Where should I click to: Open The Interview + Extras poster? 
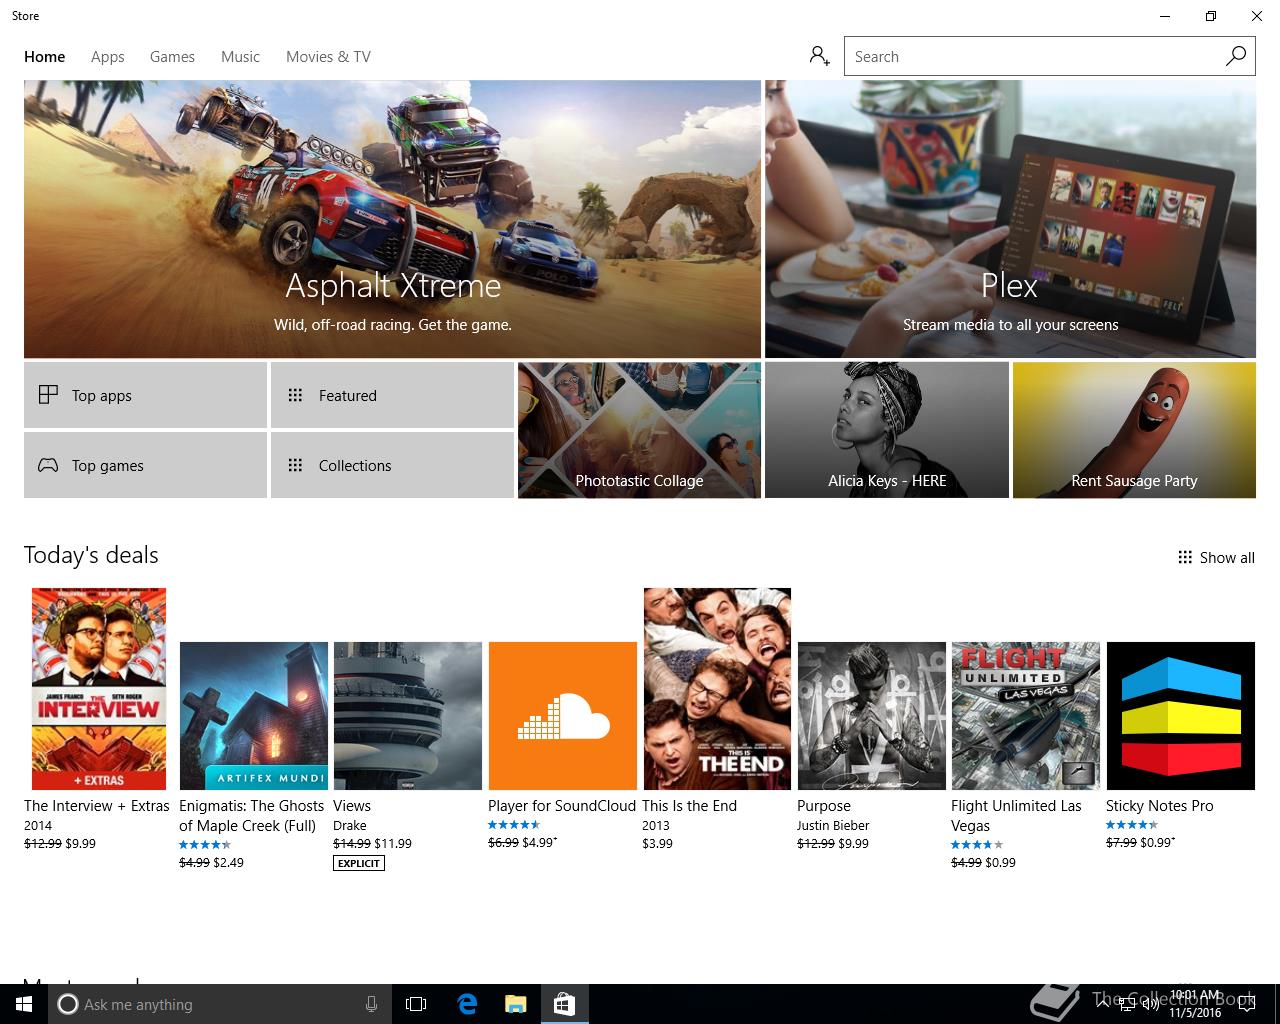(99, 689)
